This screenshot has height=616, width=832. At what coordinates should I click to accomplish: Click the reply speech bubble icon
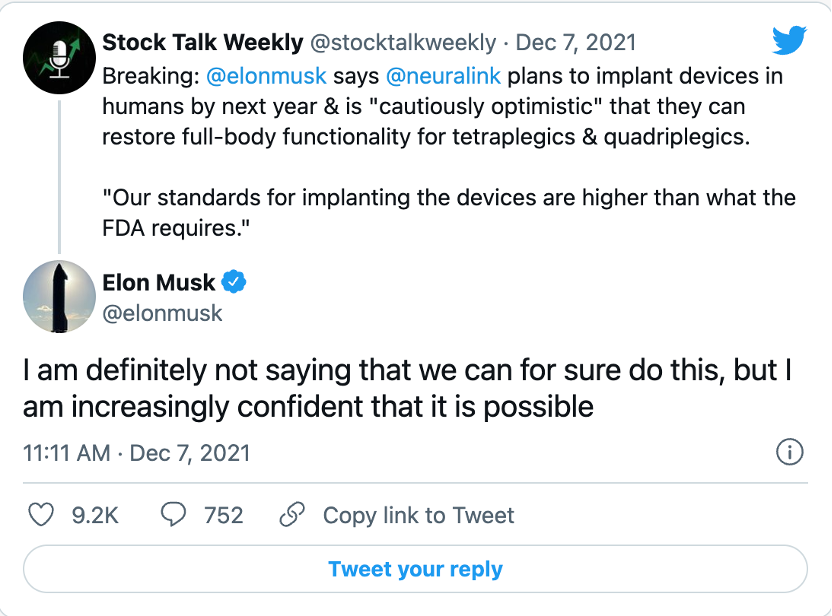pyautogui.click(x=173, y=515)
